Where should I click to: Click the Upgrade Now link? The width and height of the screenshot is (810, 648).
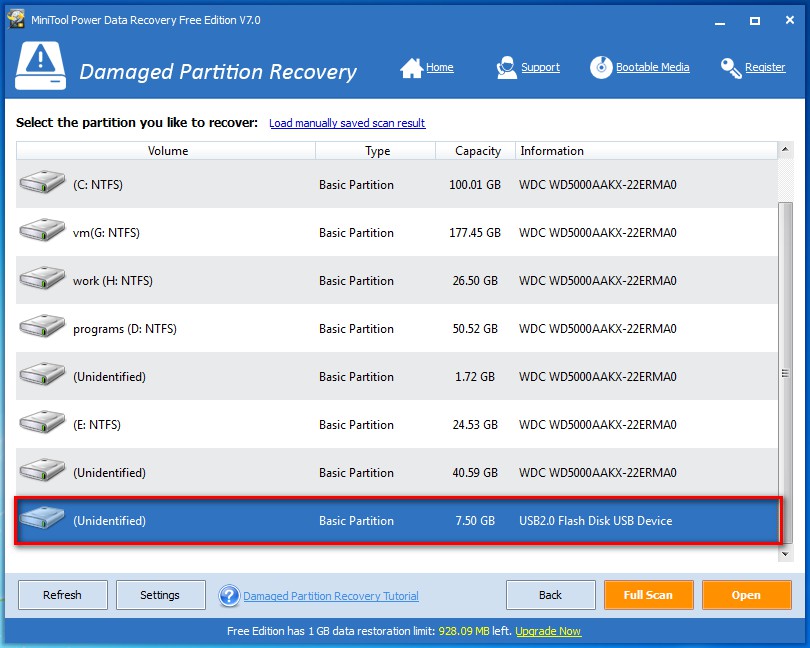(x=548, y=631)
